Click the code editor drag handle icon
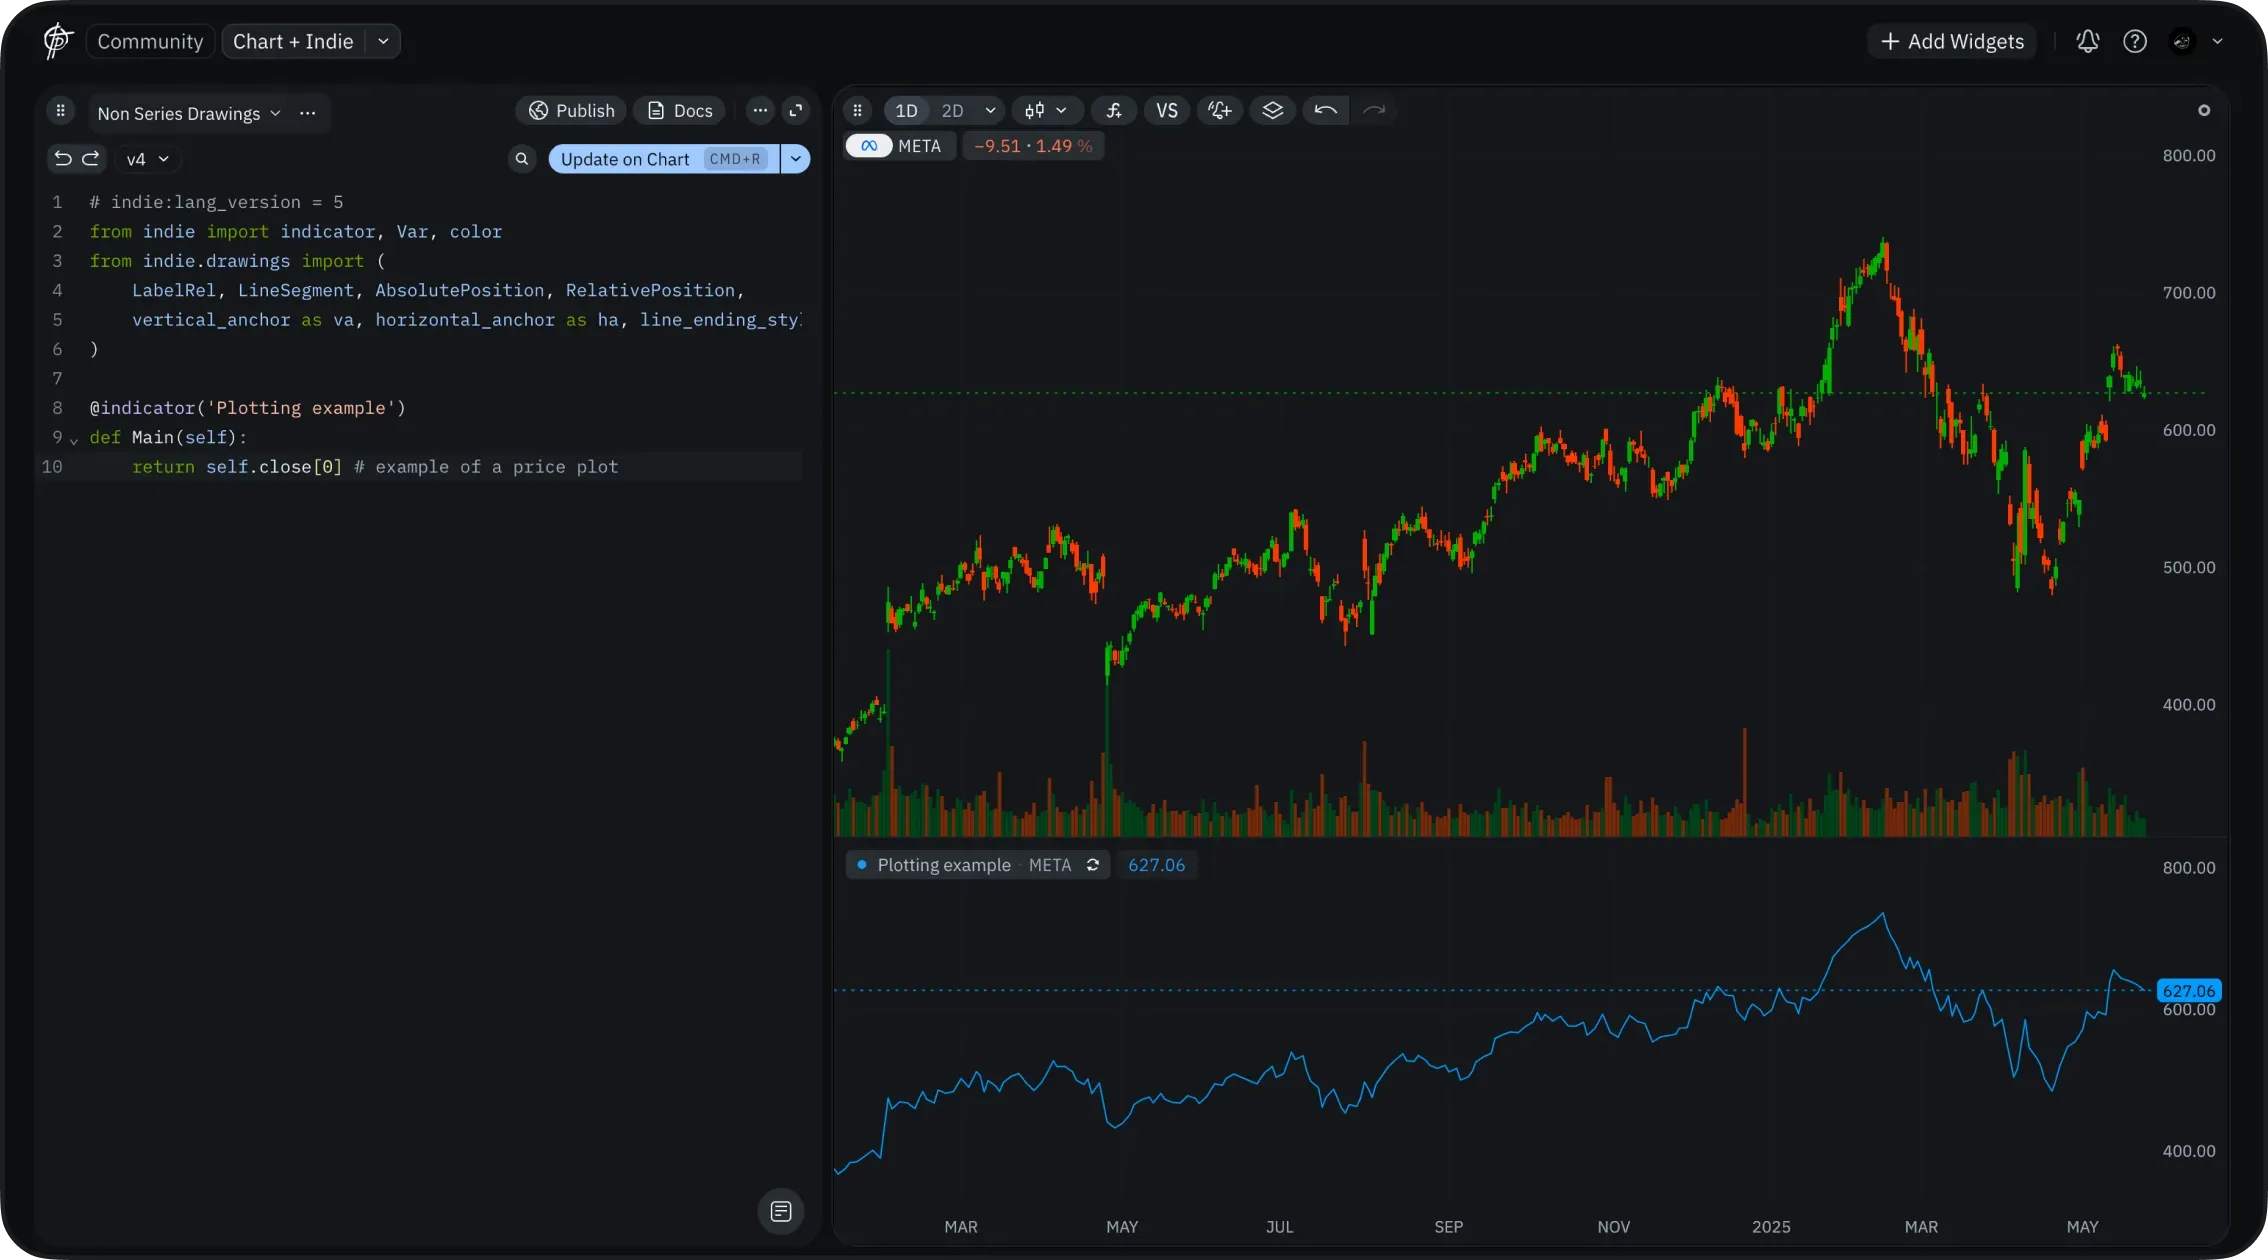 click(x=61, y=111)
